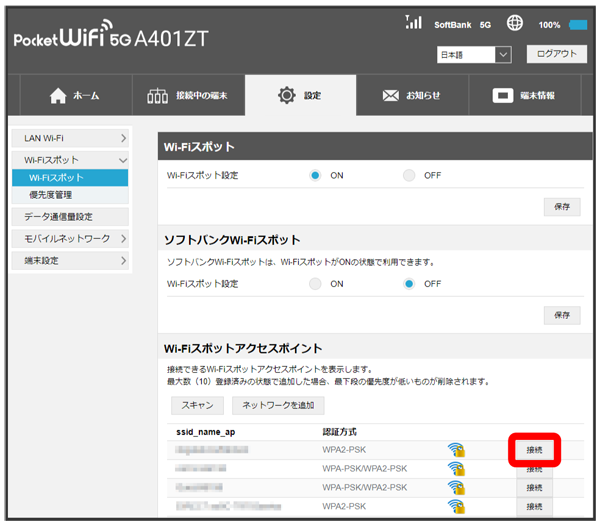Click the signal strength antenna icon

pos(413,22)
